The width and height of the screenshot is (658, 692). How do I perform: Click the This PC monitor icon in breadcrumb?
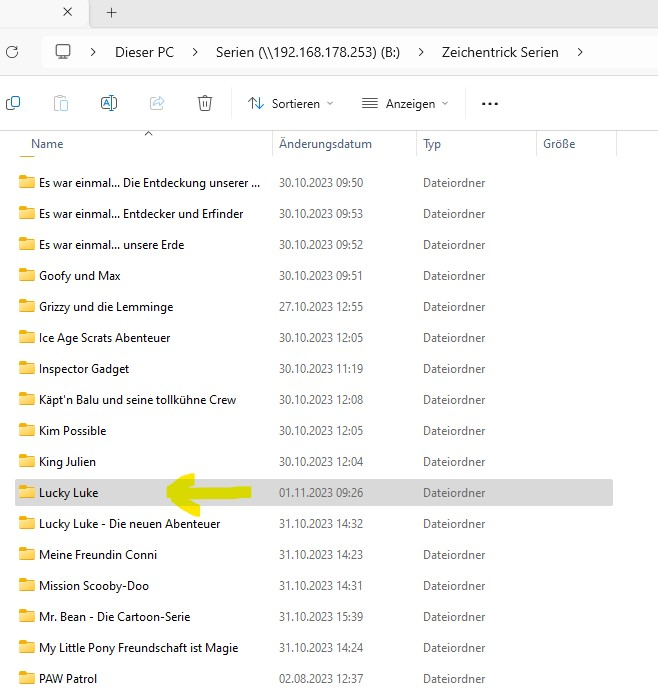[63, 52]
